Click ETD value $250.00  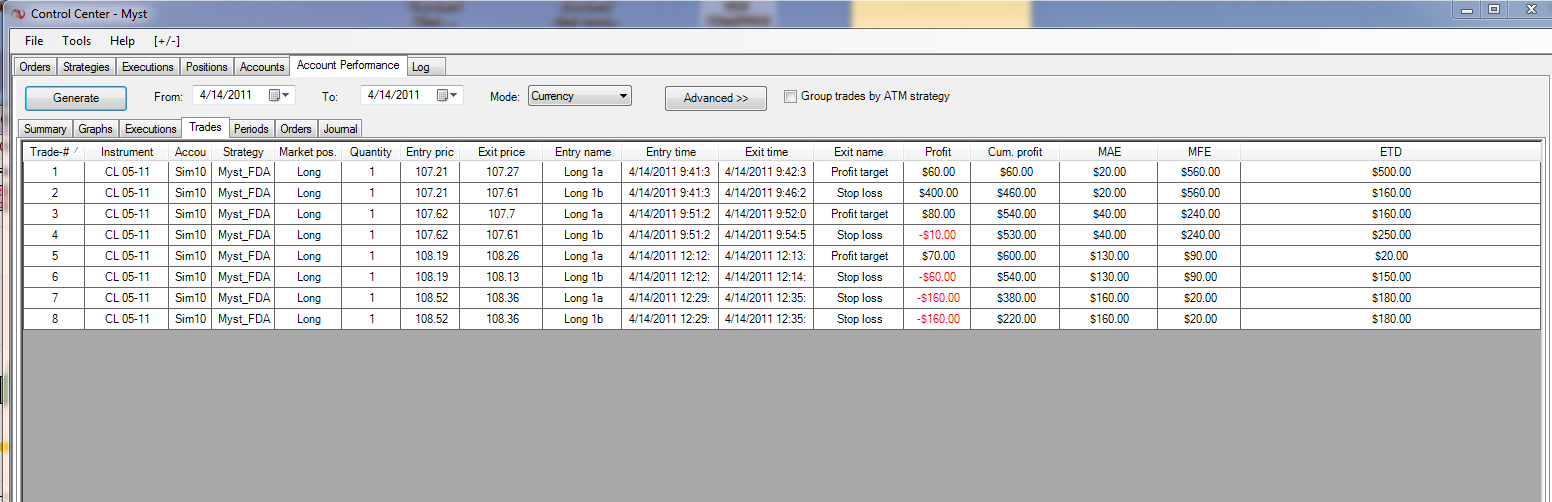1390,235
